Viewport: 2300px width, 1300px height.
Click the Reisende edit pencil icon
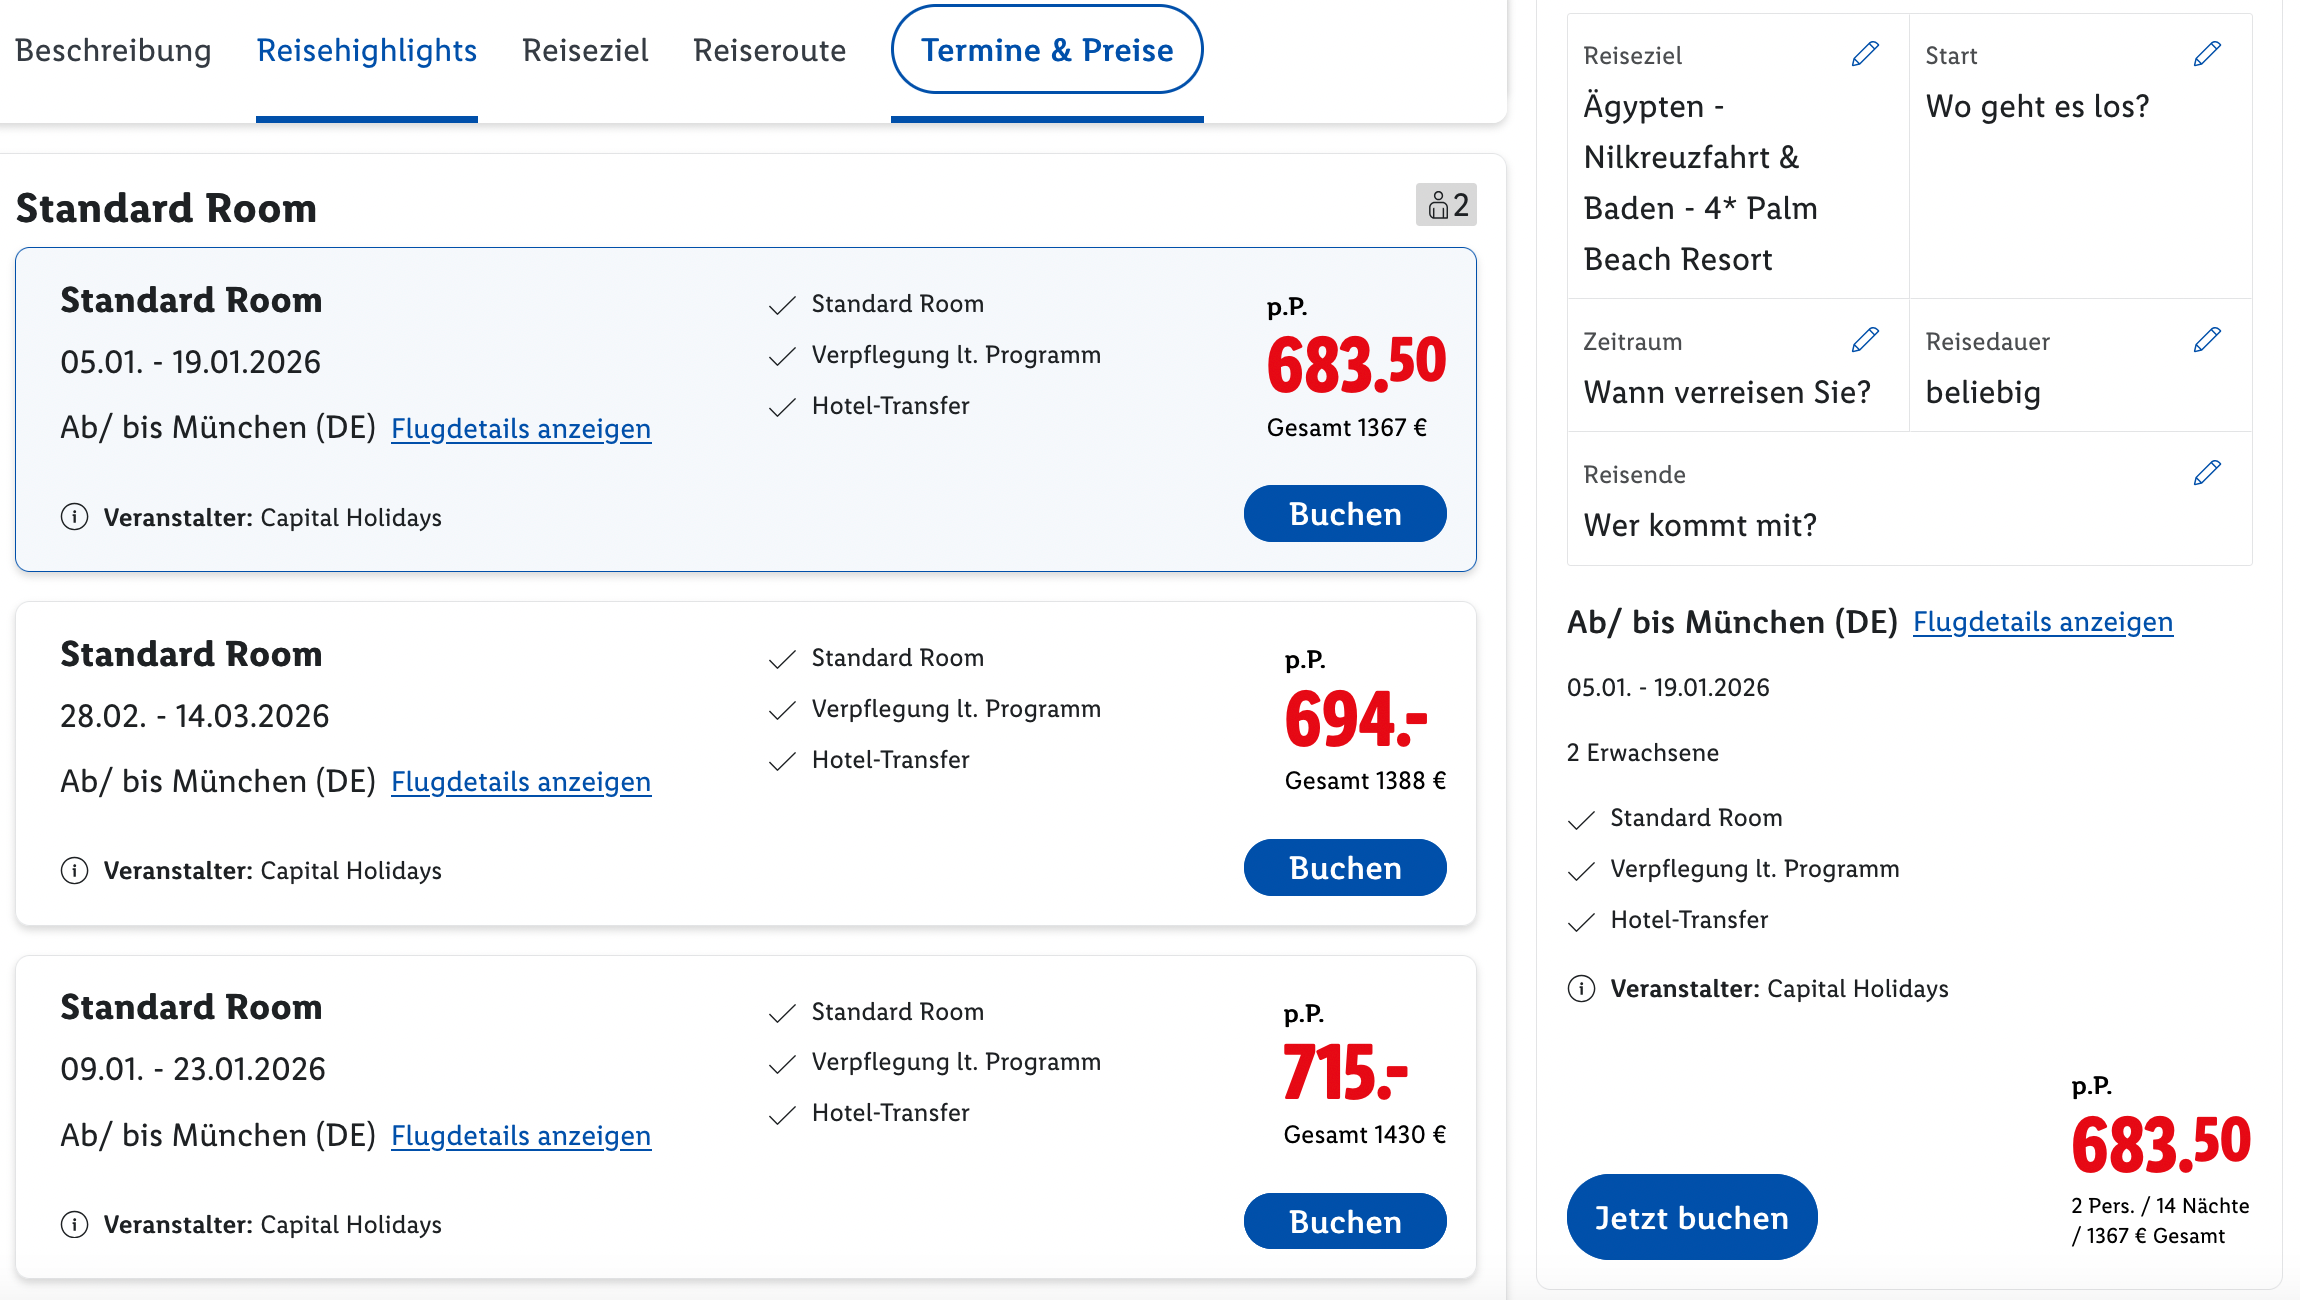click(2207, 473)
